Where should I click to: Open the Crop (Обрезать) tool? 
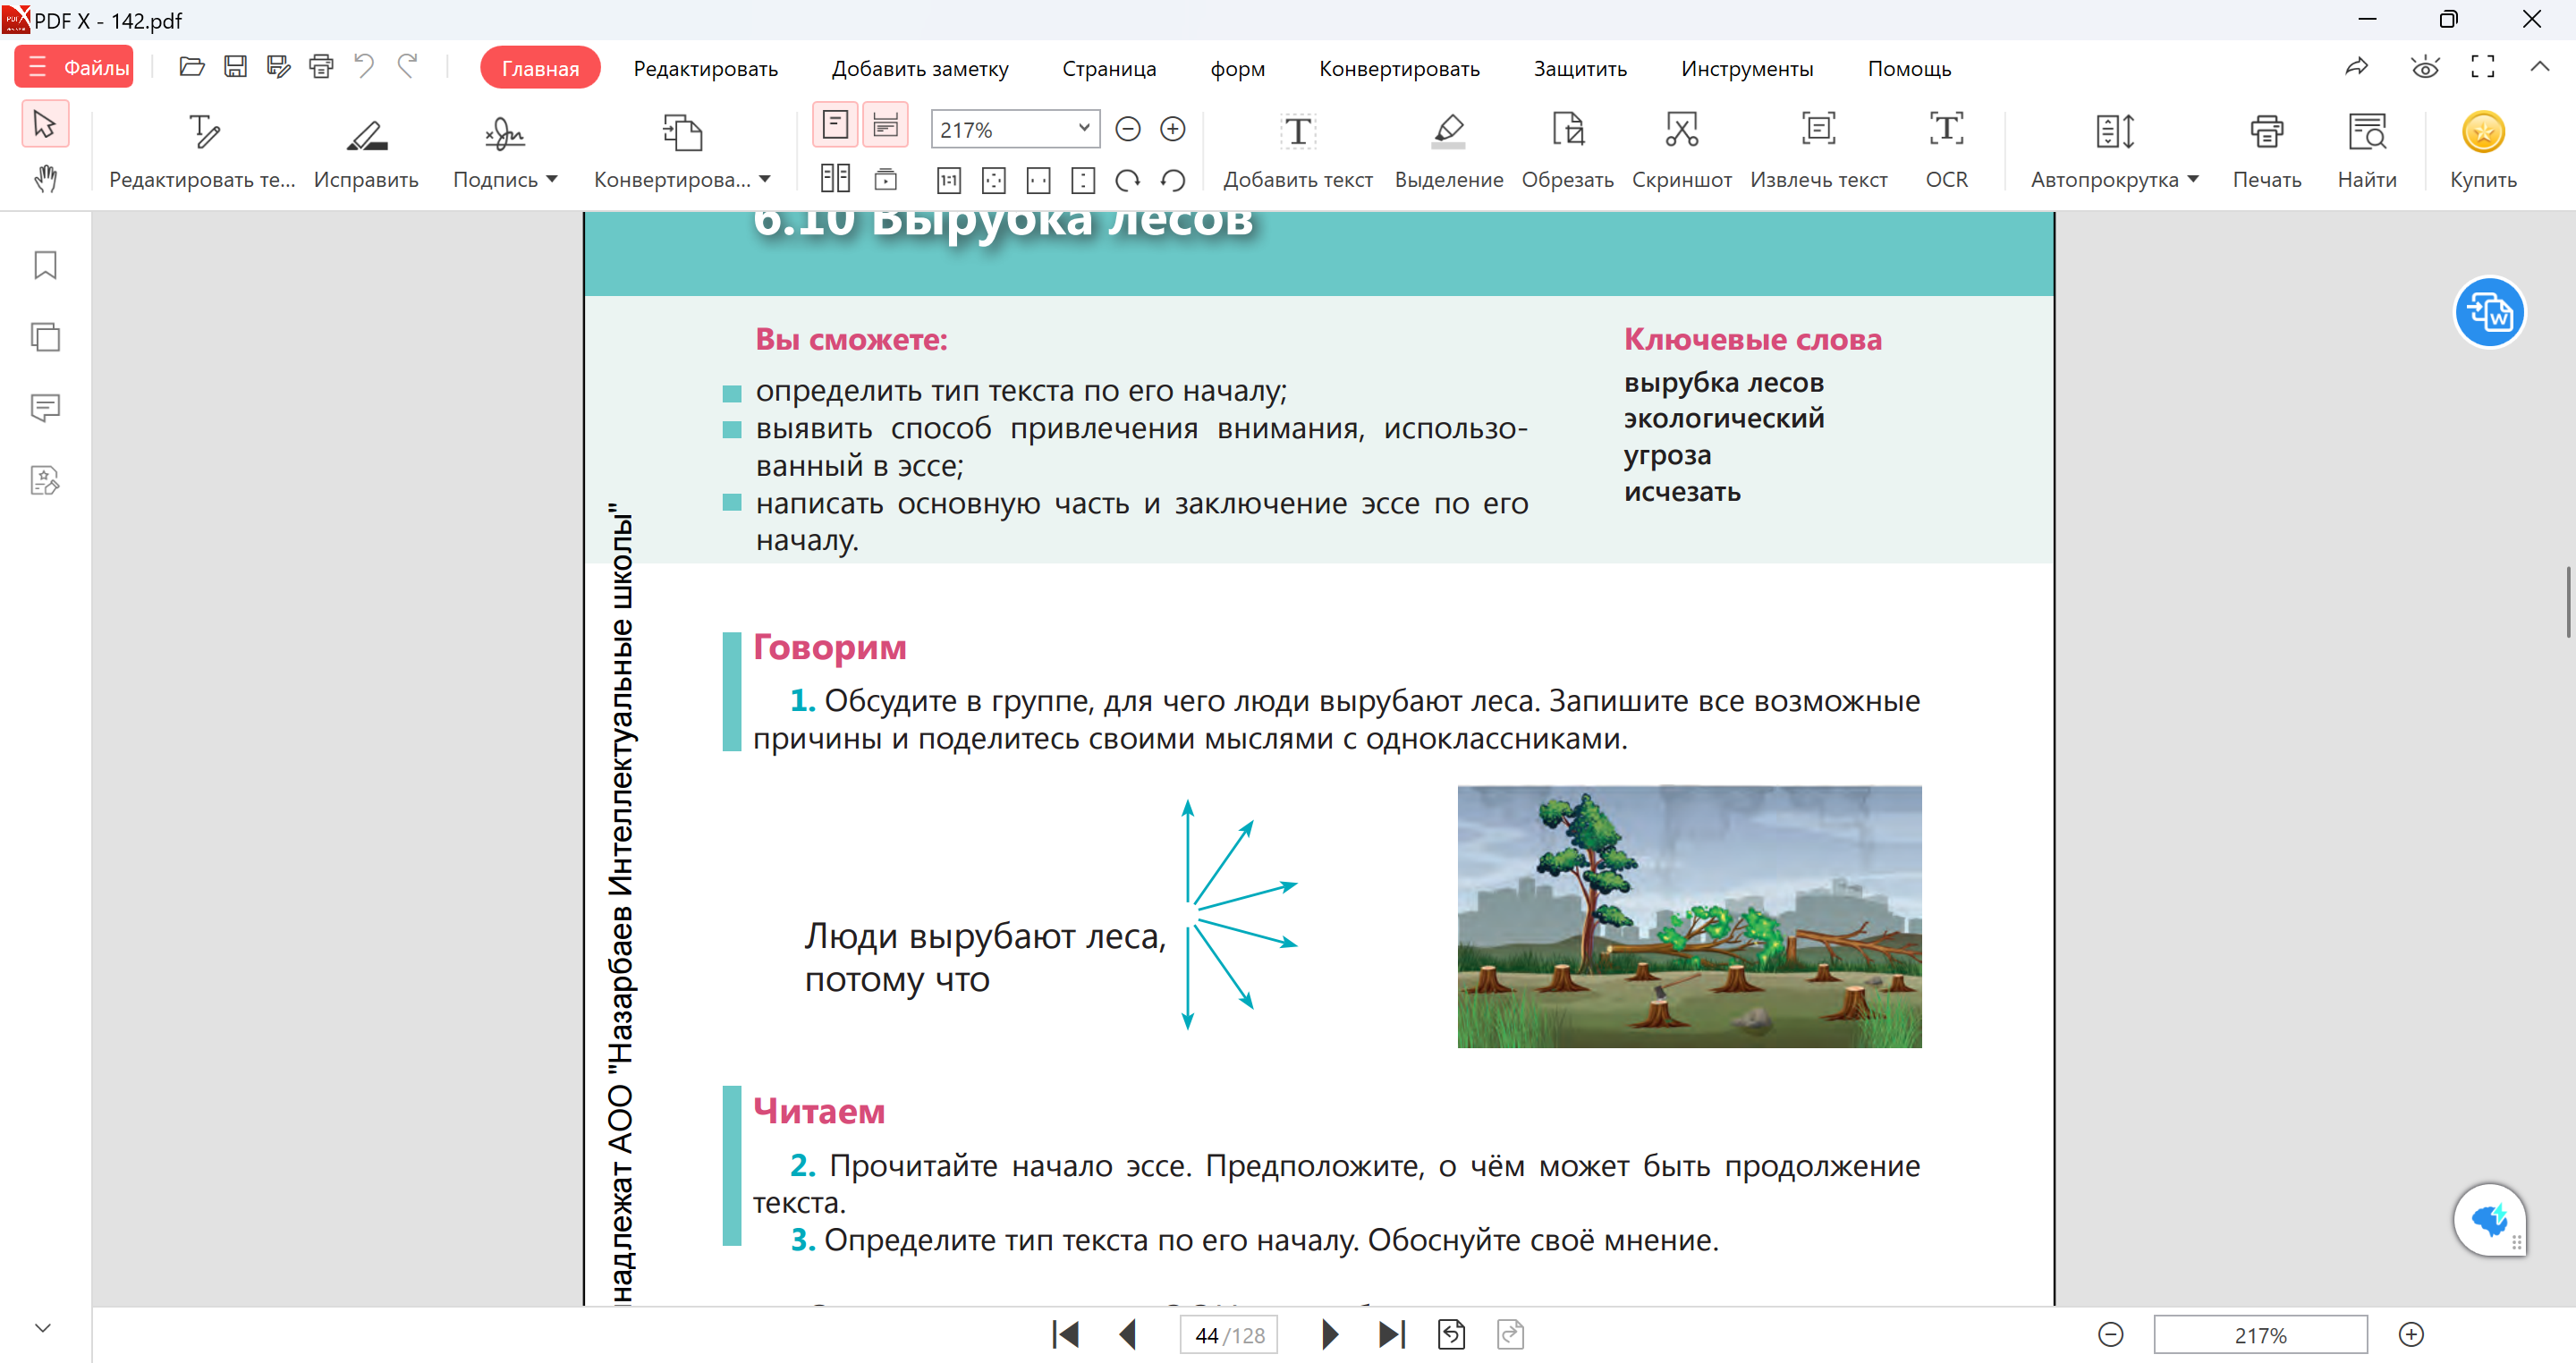coord(1566,149)
